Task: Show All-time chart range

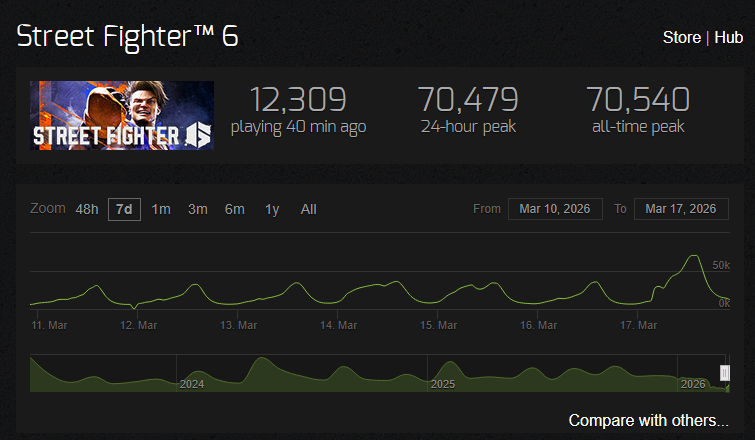Action: [309, 209]
